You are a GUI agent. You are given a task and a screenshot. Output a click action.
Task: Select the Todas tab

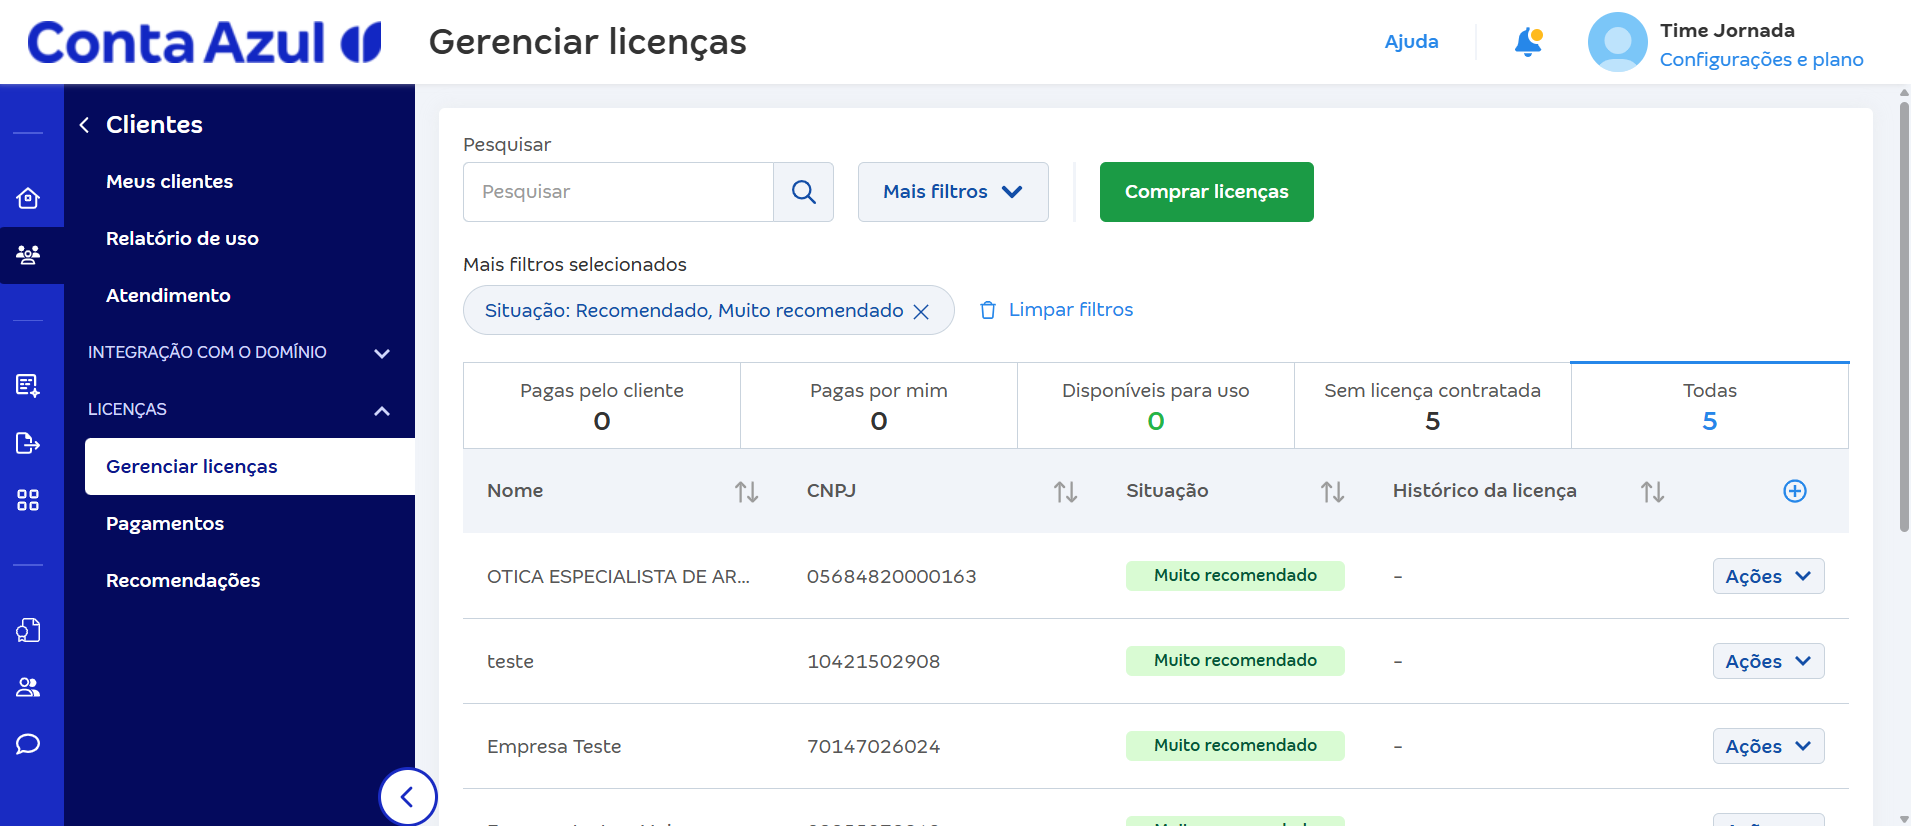[x=1710, y=405]
